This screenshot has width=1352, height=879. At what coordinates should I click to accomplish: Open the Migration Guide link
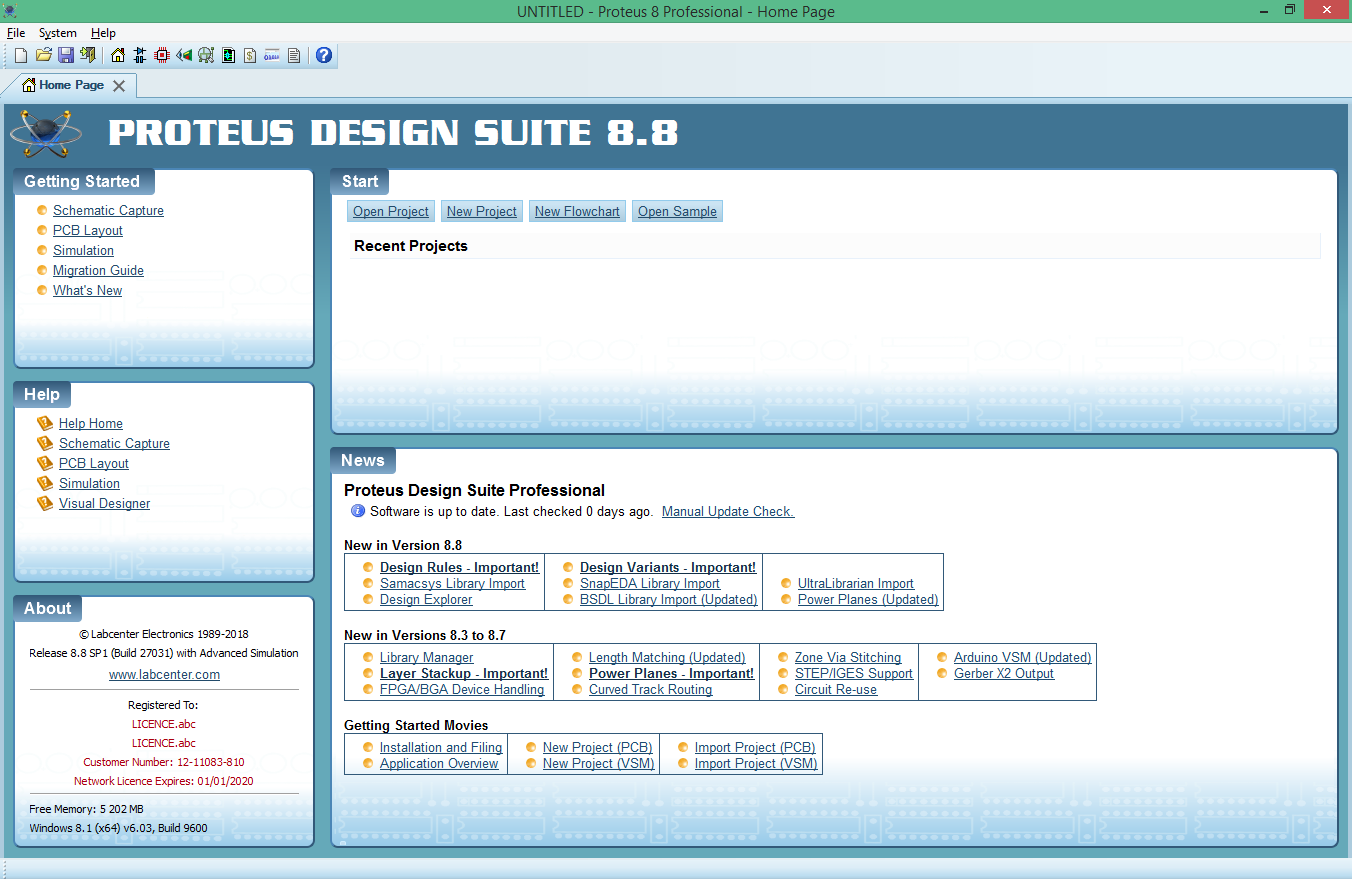coord(98,271)
